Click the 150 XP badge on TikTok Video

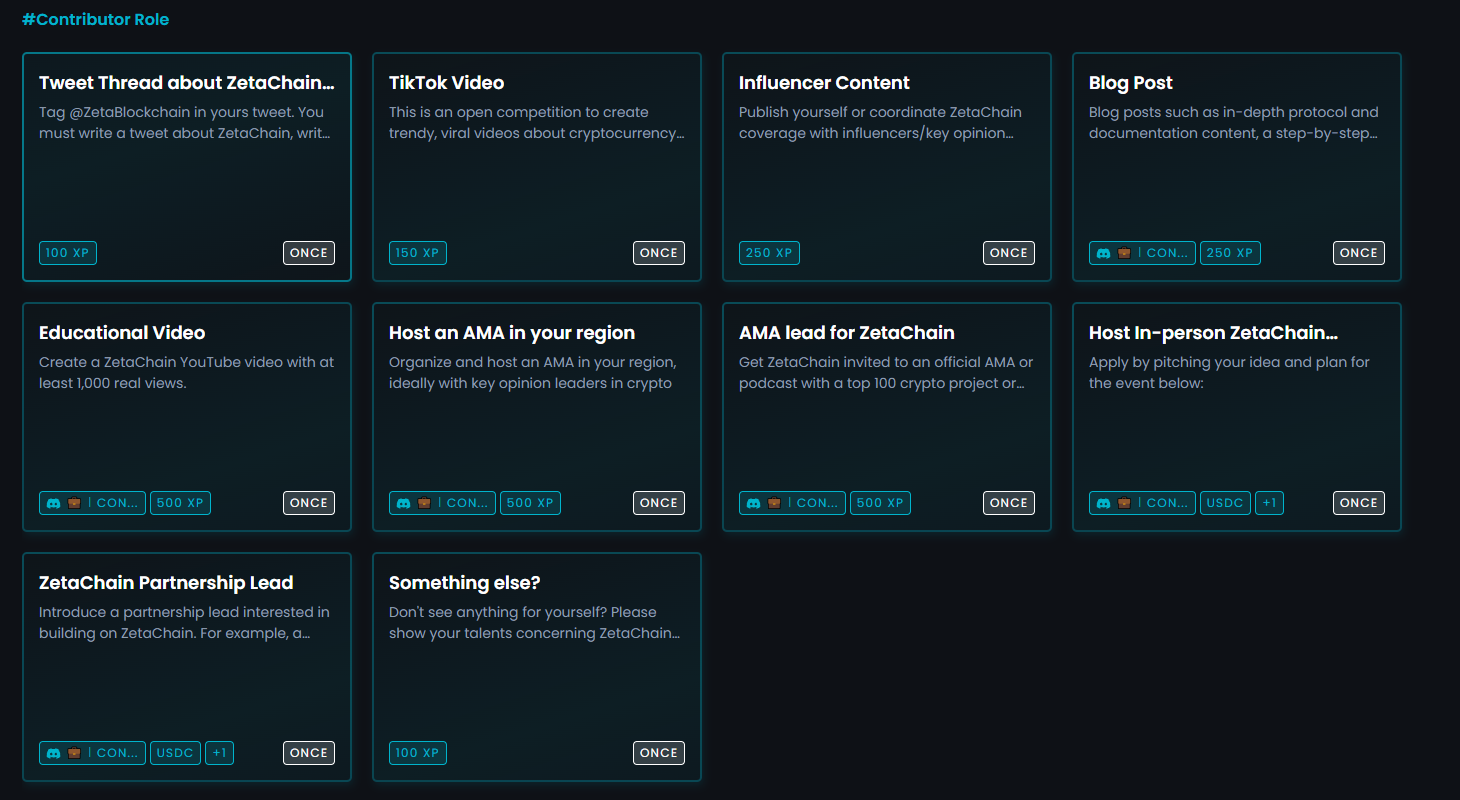(x=418, y=253)
